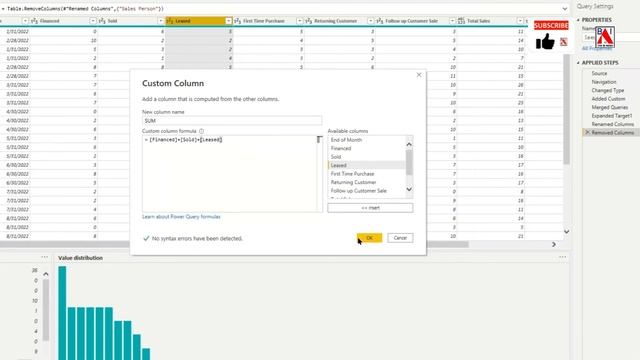Screen dimensions: 640x360
Task: Click the Total Sales data type icon
Action: (461, 21)
